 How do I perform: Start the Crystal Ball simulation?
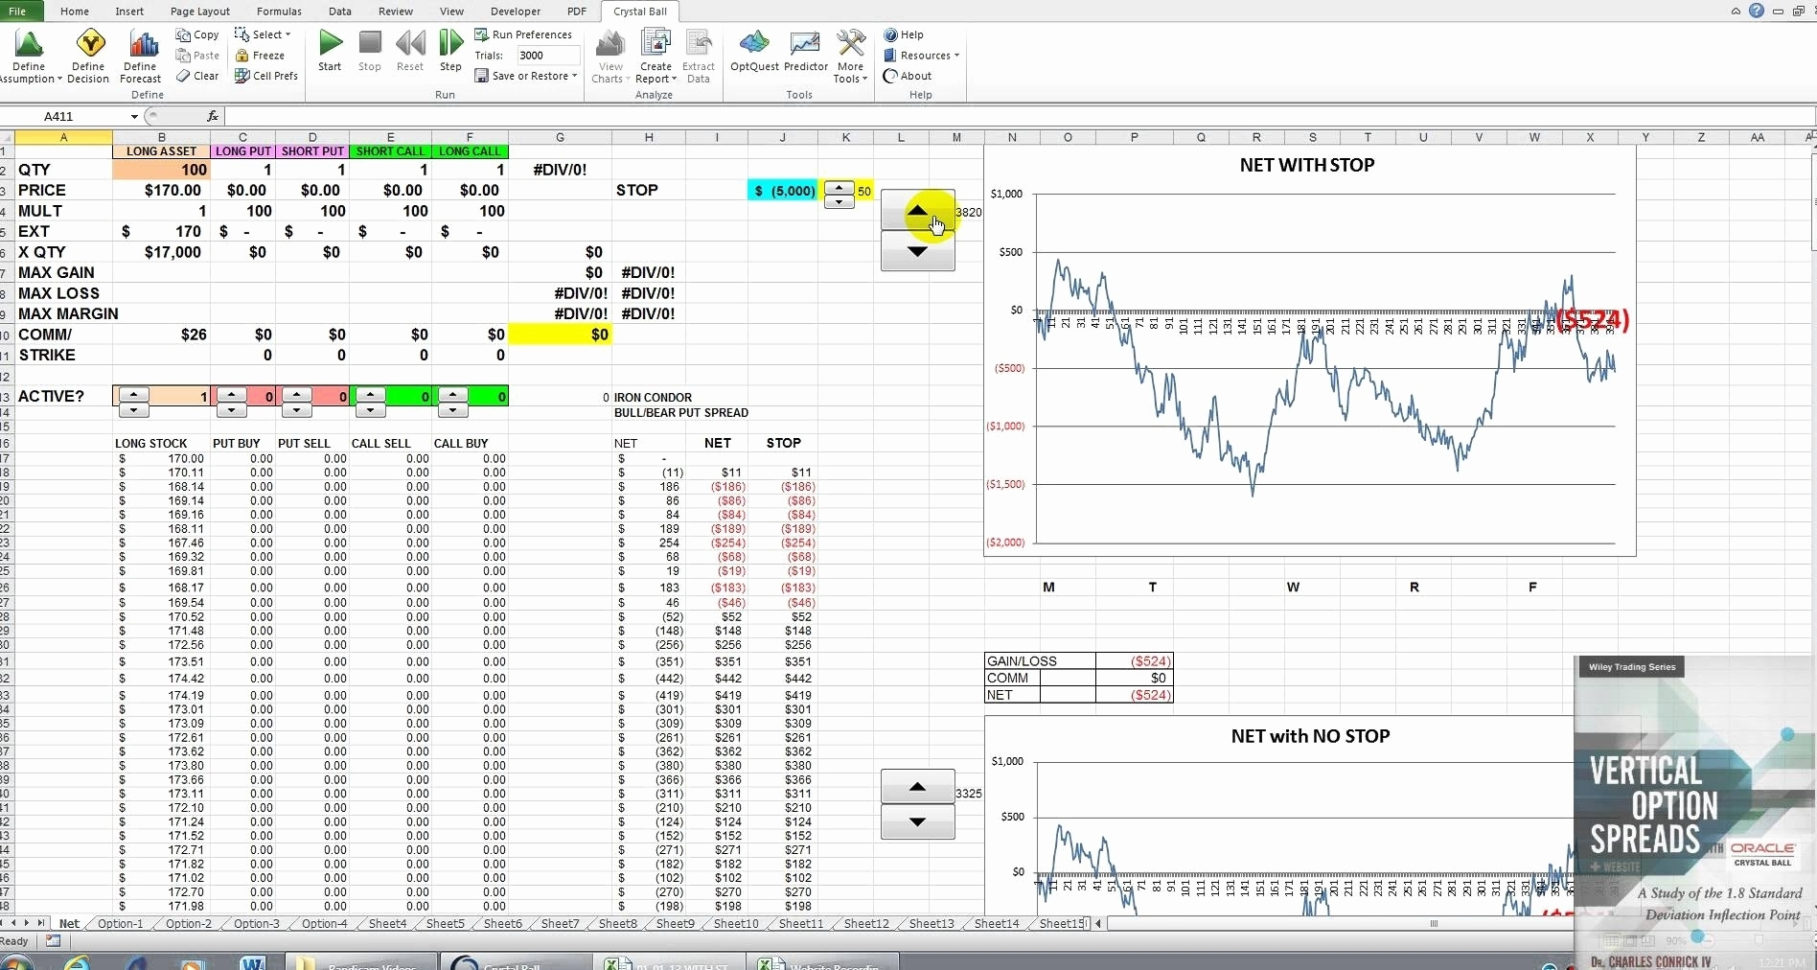click(329, 45)
